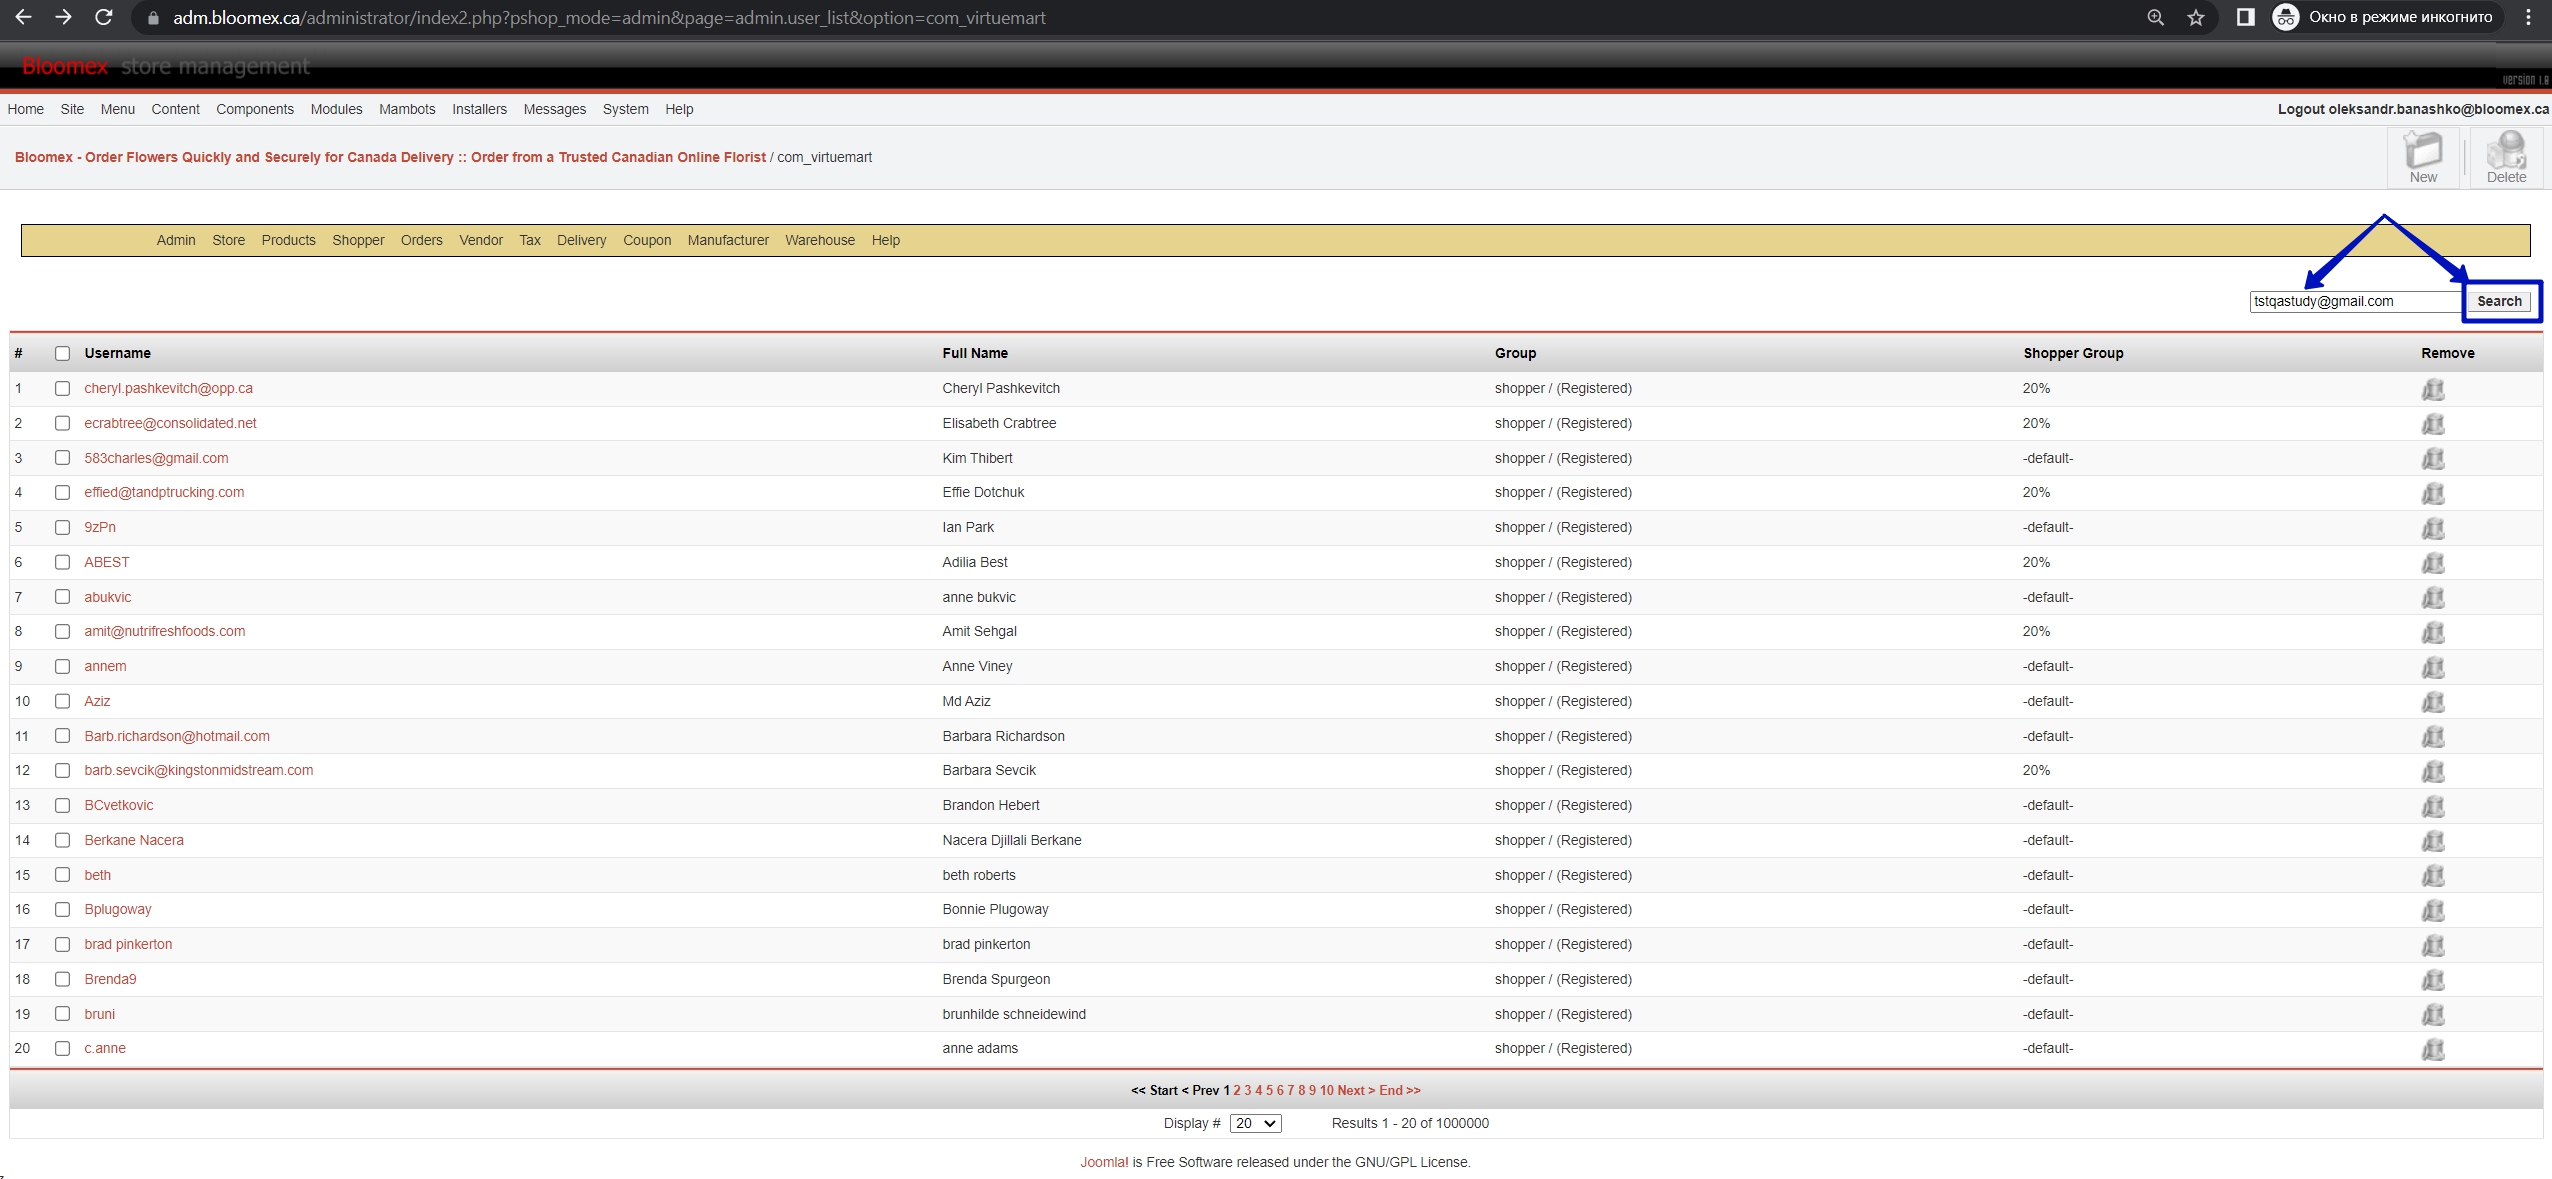
Task: Check the box for user bruni
Action: click(62, 1014)
